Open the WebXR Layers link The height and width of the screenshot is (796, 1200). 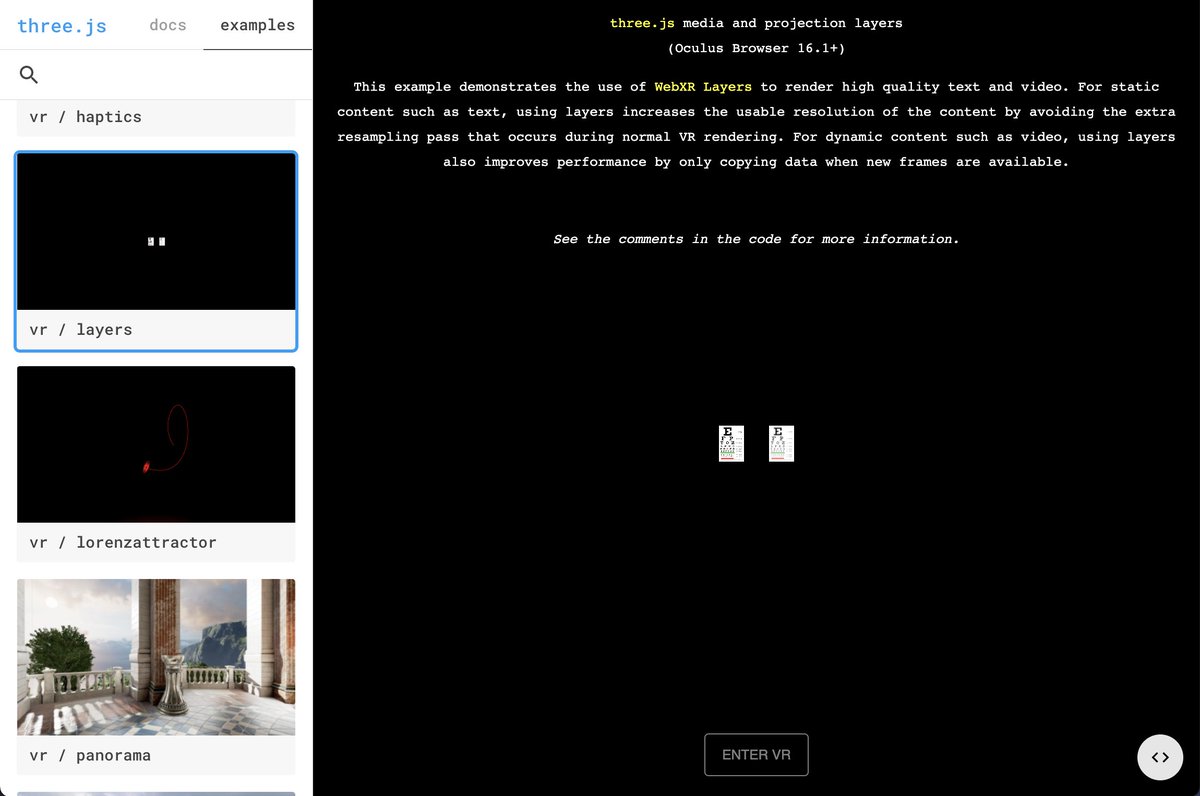(700, 87)
